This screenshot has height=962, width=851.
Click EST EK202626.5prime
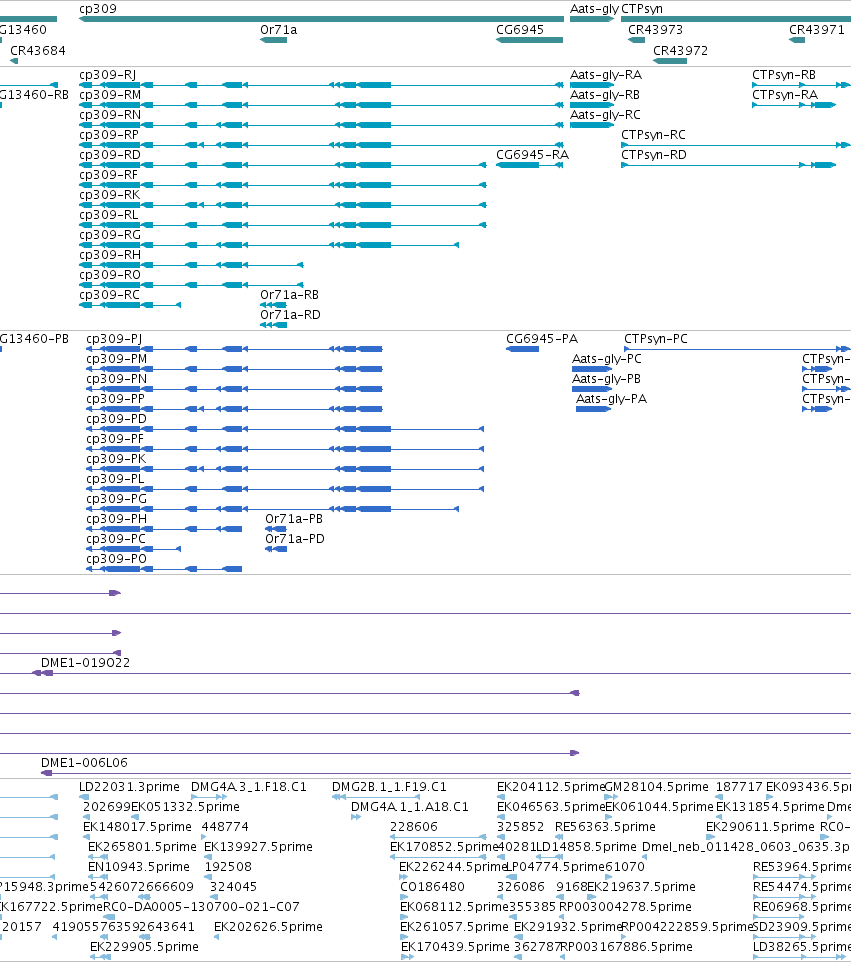[268, 927]
